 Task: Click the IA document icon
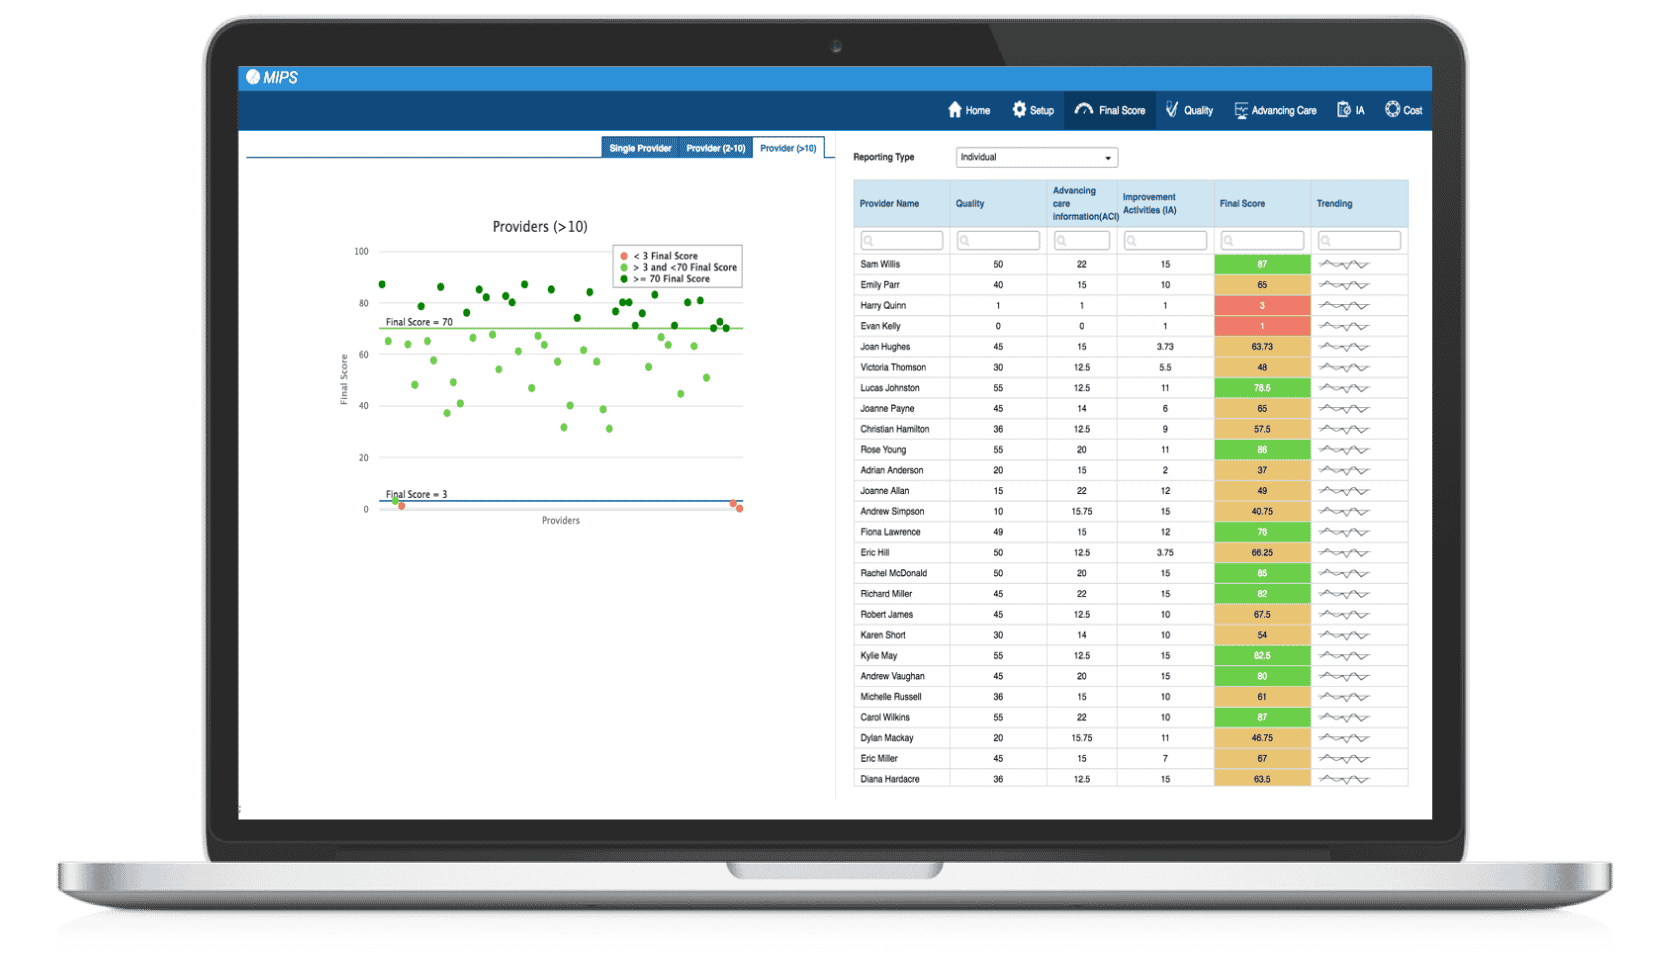tap(1344, 110)
